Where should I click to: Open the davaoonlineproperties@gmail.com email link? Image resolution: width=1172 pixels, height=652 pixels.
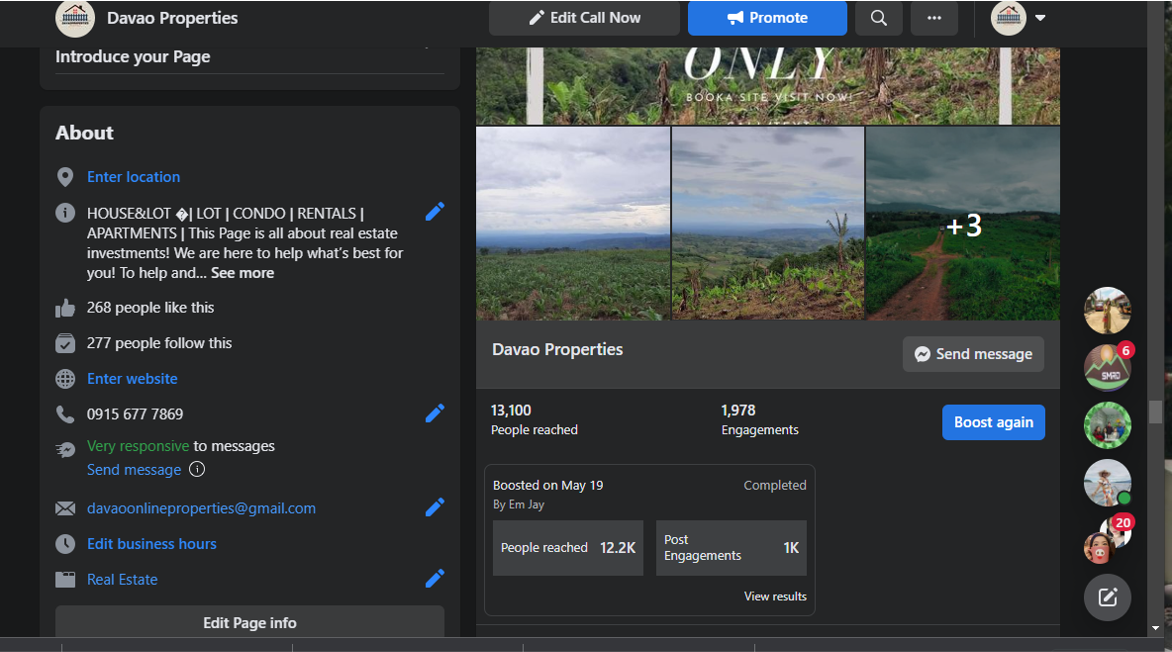(x=201, y=508)
